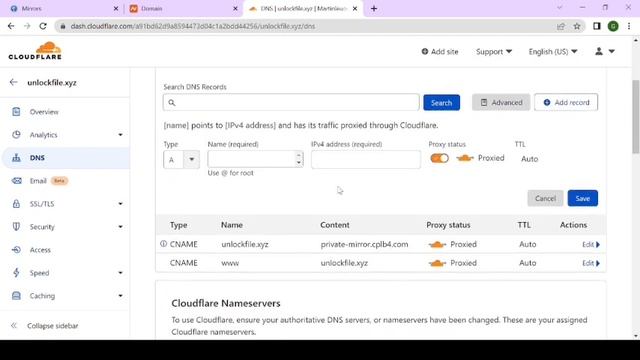The image size is (640, 360).
Task: Click the info icon beside unlockfile.xyz CNAME
Action: coord(163,244)
